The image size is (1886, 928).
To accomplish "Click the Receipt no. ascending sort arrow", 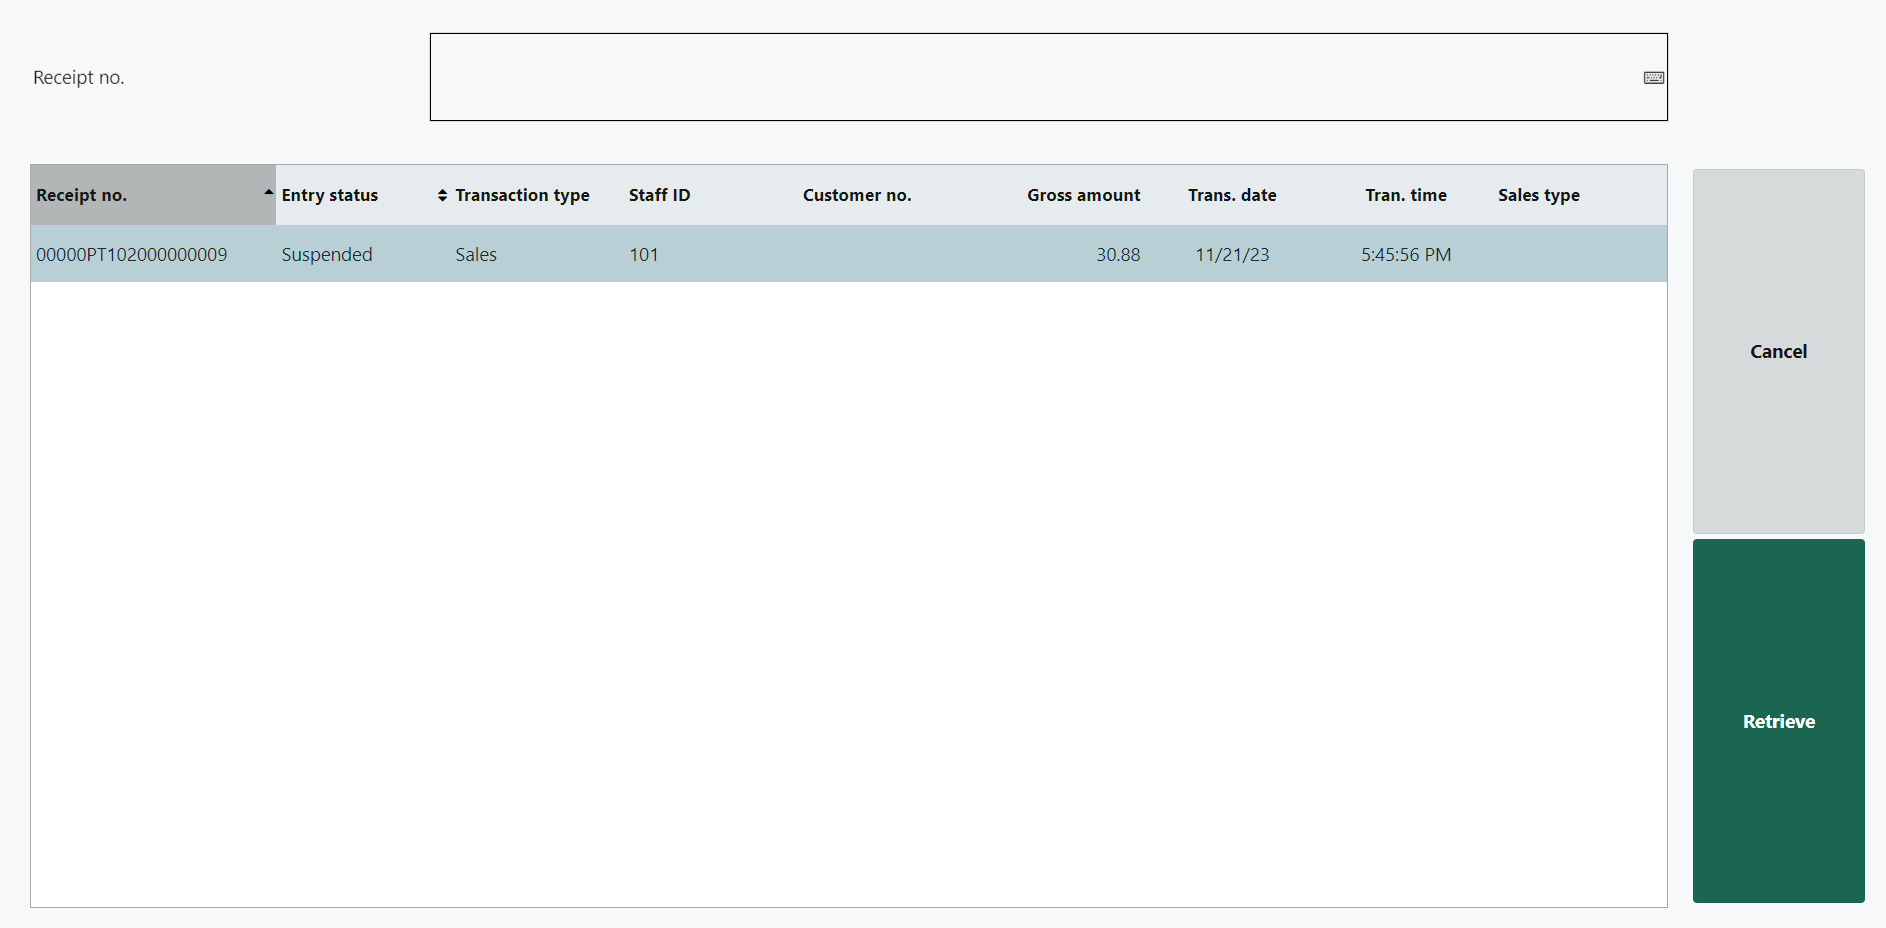I will (x=268, y=192).
